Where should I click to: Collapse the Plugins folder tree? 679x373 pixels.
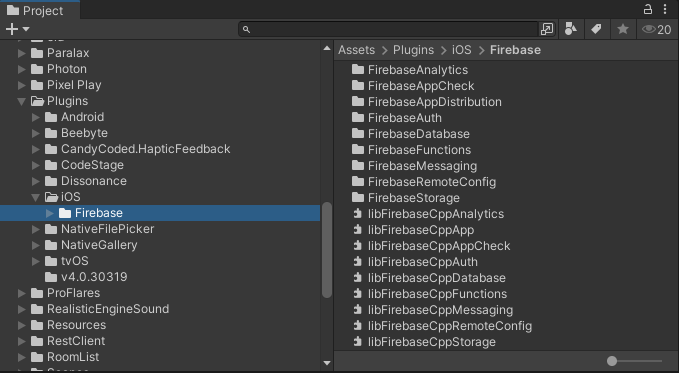tap(21, 101)
